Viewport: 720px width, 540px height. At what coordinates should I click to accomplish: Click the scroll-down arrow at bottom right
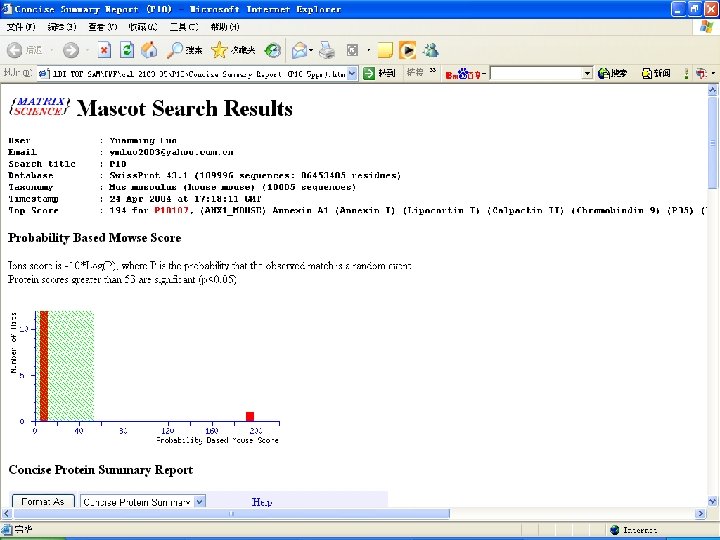[x=713, y=501]
